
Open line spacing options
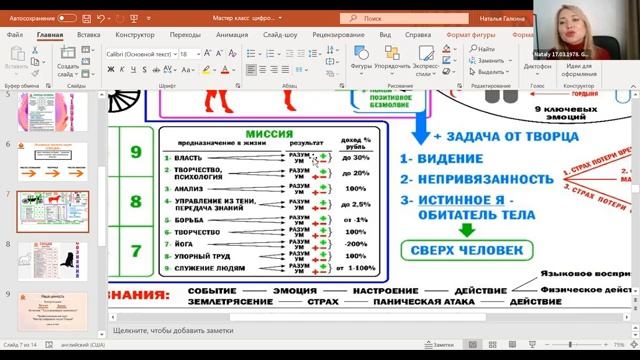(313, 53)
